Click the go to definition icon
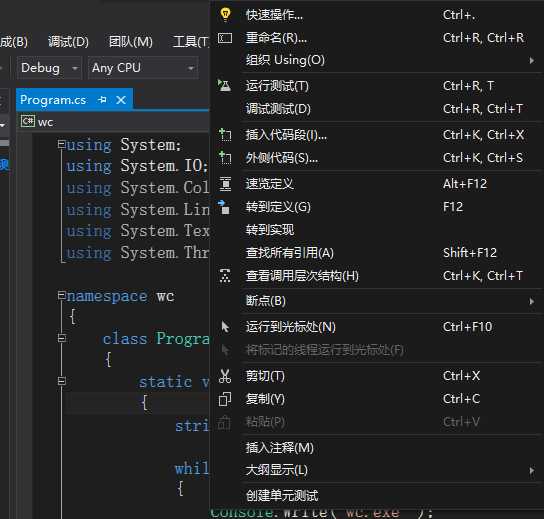544x519 pixels. click(x=224, y=207)
